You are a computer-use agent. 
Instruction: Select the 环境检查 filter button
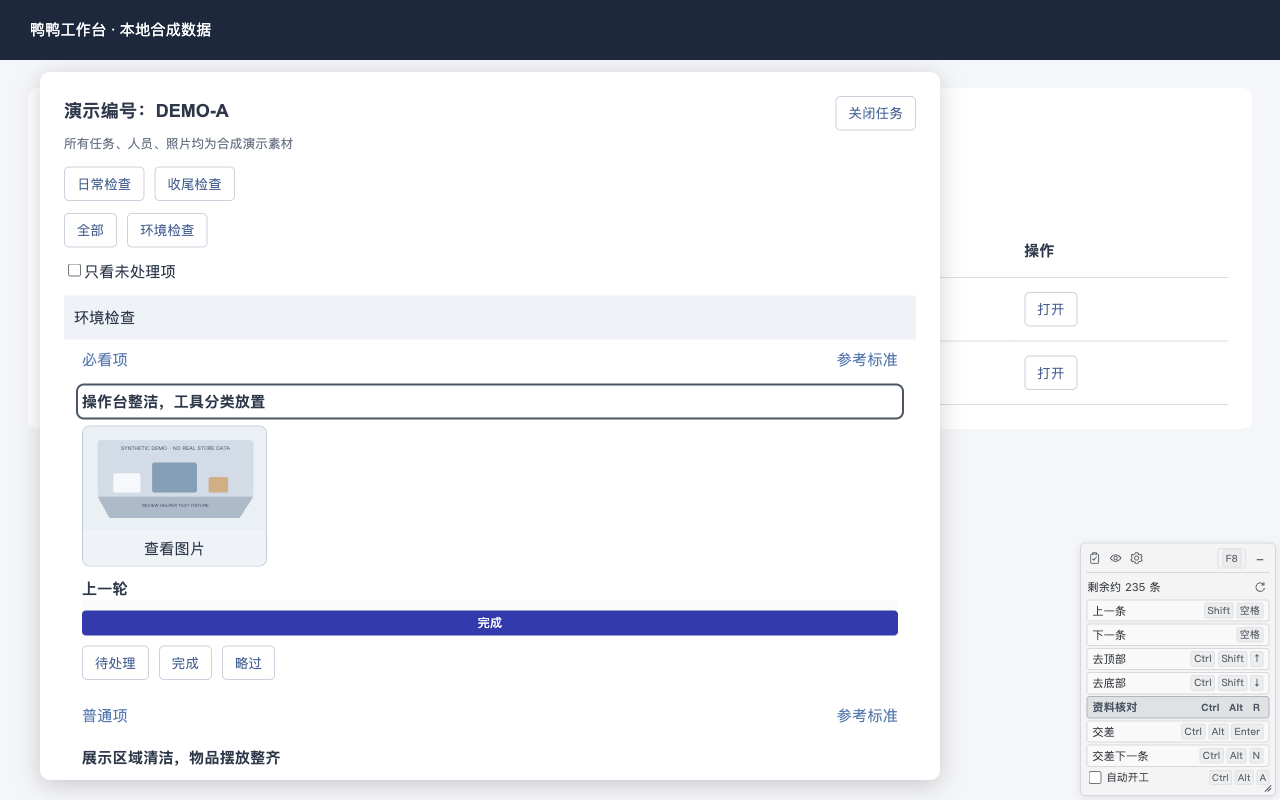coord(167,230)
